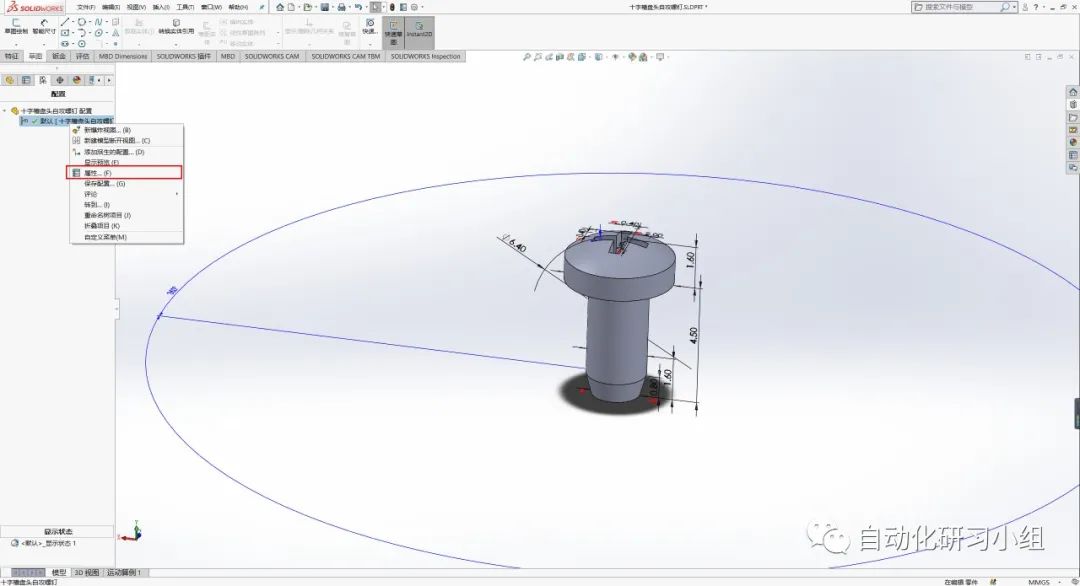Choose 保存配置... (G) from context menu
Viewport: 1080px width, 586px height.
[127, 184]
